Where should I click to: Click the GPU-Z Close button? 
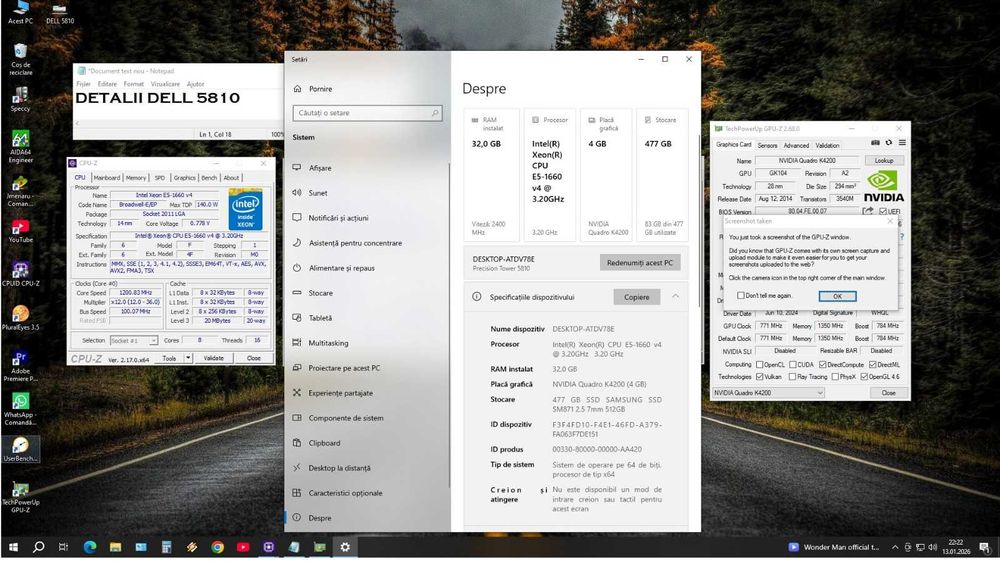point(888,393)
